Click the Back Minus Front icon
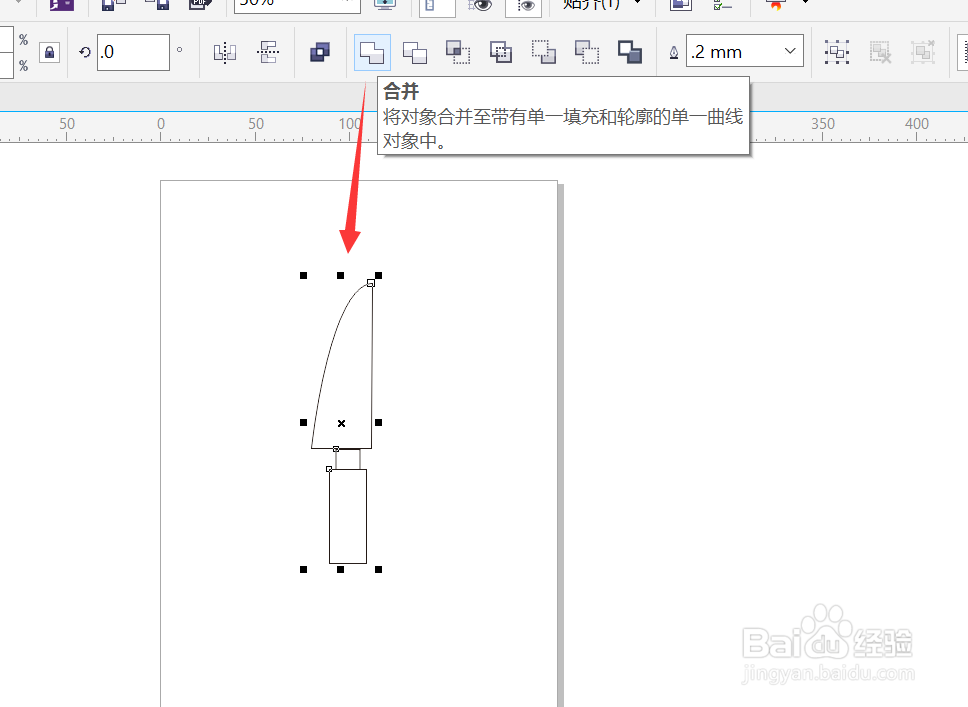Viewport: 968px width, 707px height. tap(586, 52)
